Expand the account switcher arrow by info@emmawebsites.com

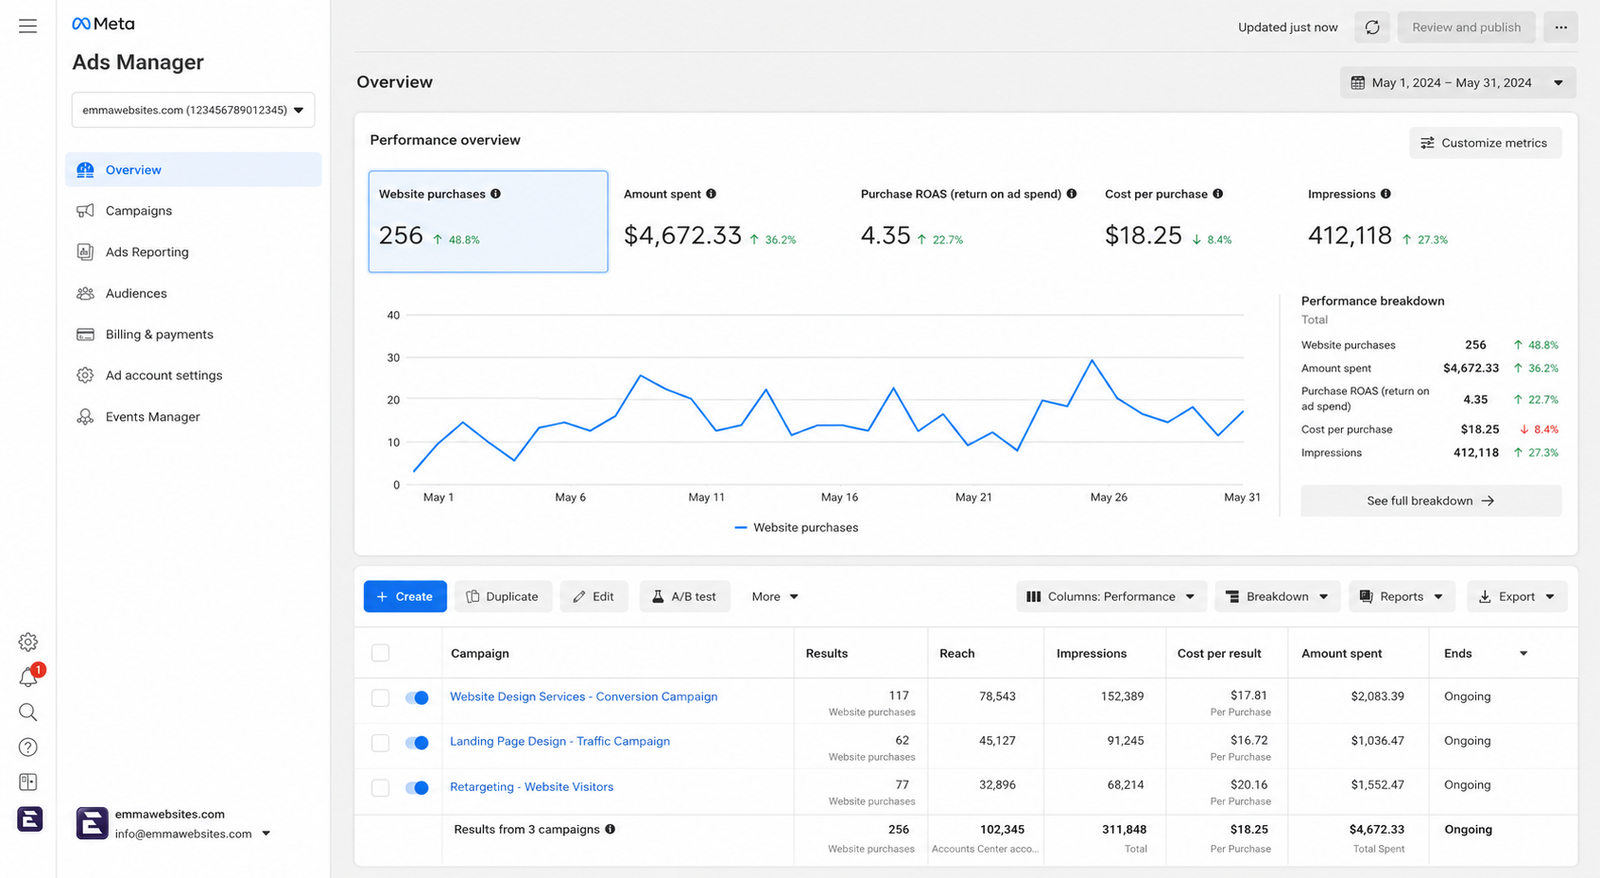tap(266, 833)
